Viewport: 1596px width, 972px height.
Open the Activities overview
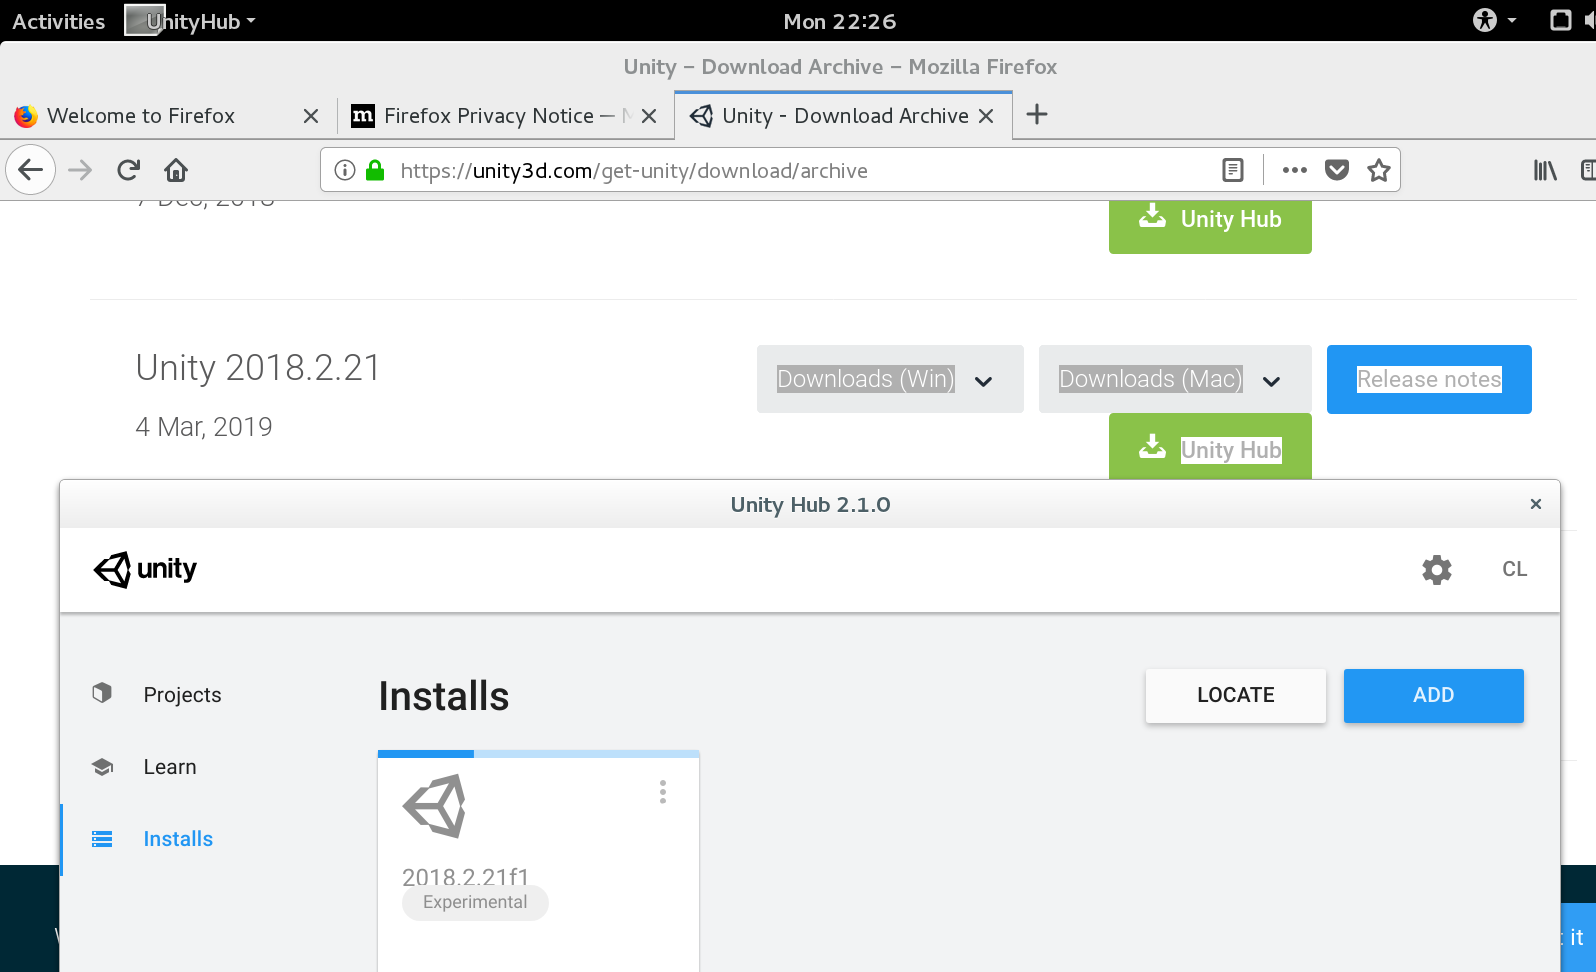(58, 21)
